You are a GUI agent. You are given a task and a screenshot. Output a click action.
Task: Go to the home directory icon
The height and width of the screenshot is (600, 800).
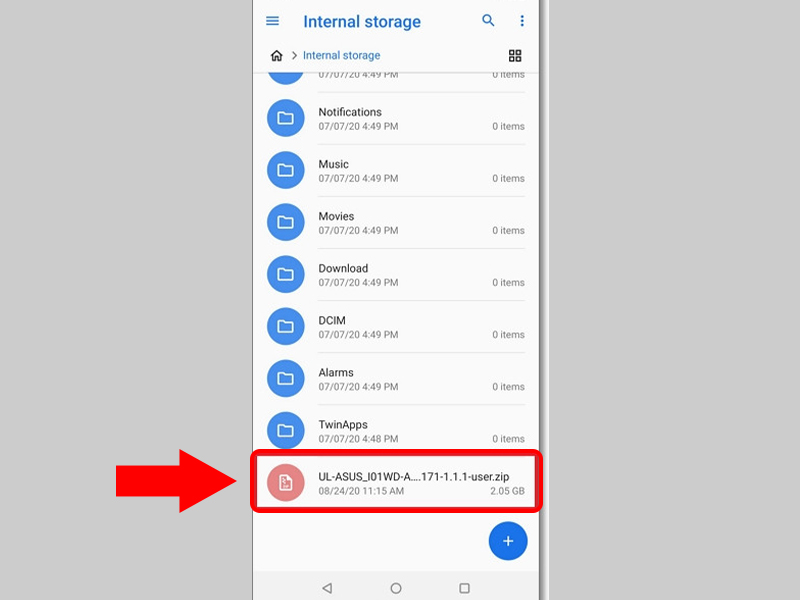277,55
